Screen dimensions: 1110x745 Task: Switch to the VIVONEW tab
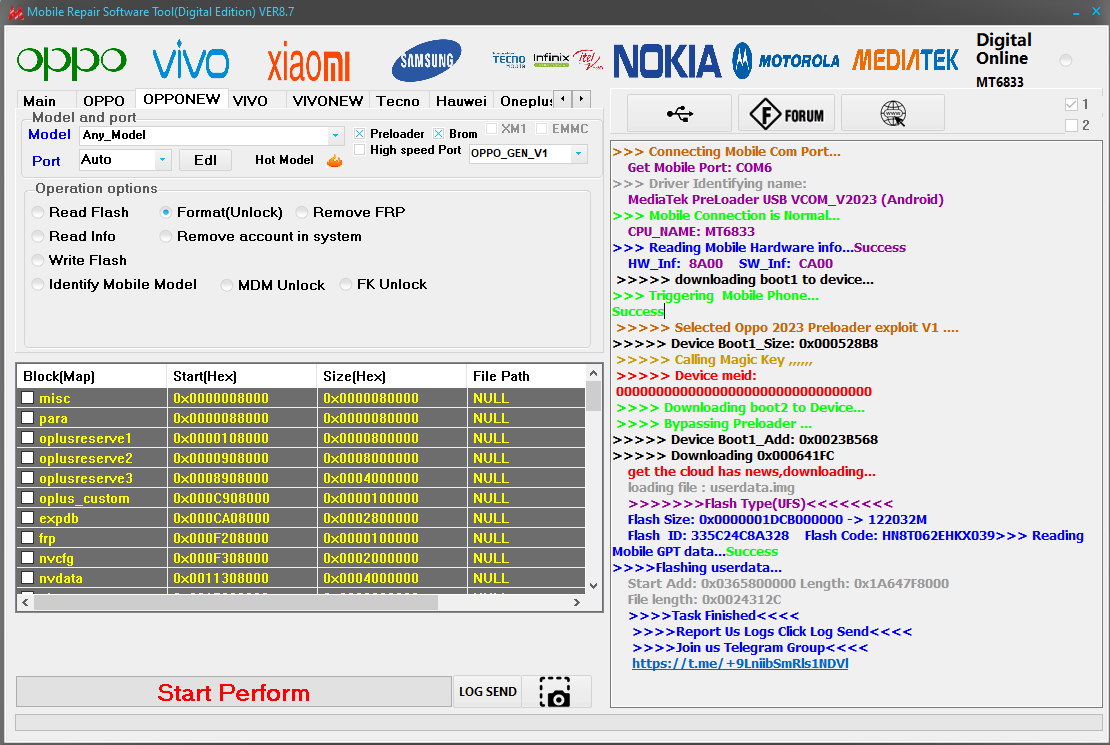pos(328,101)
